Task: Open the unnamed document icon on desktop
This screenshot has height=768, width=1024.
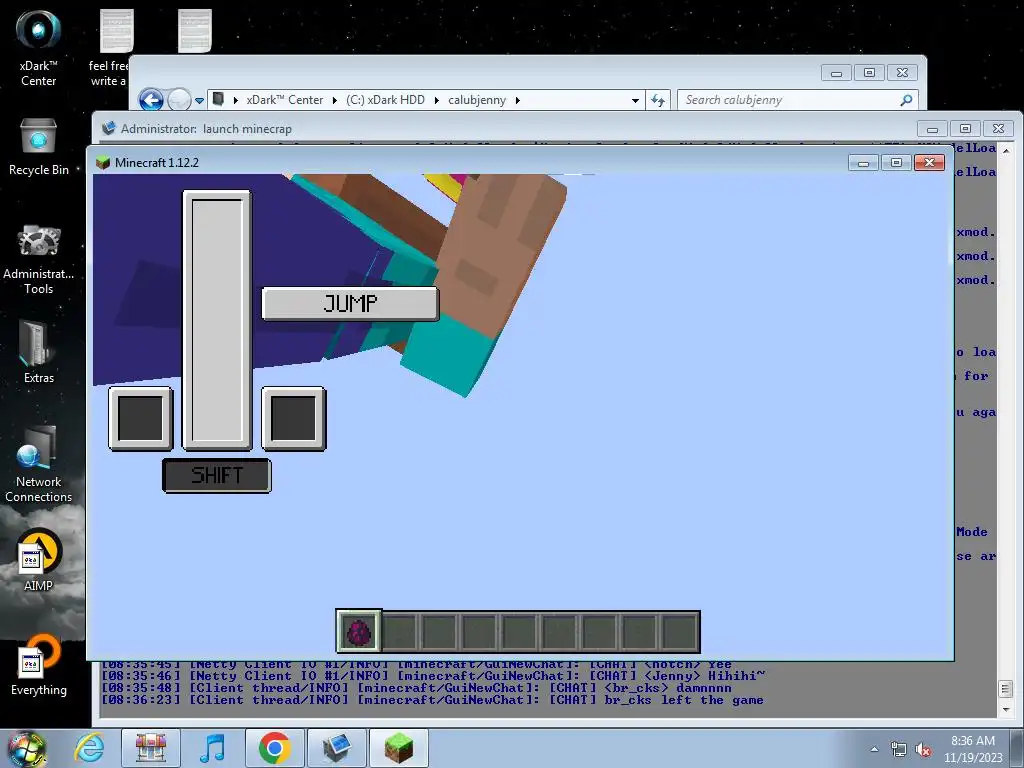Action: pos(195,31)
